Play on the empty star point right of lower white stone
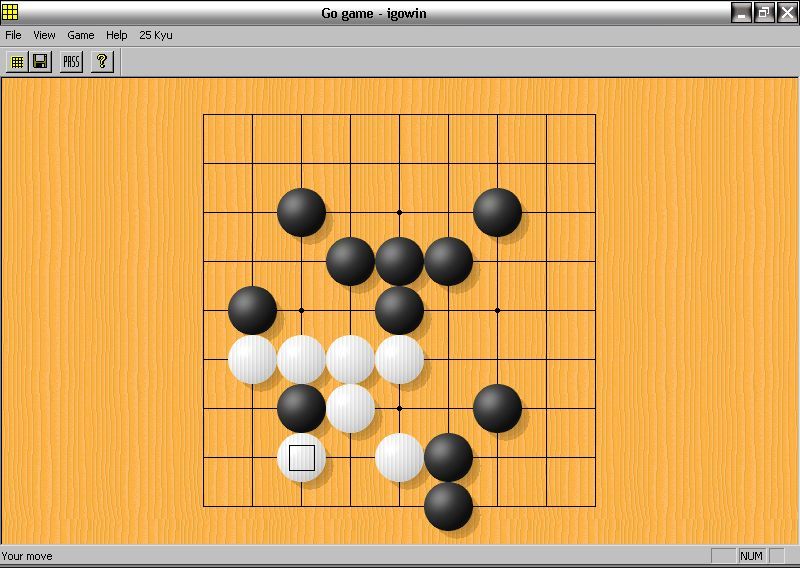Screen dimensions: 800x568 pos(399,408)
